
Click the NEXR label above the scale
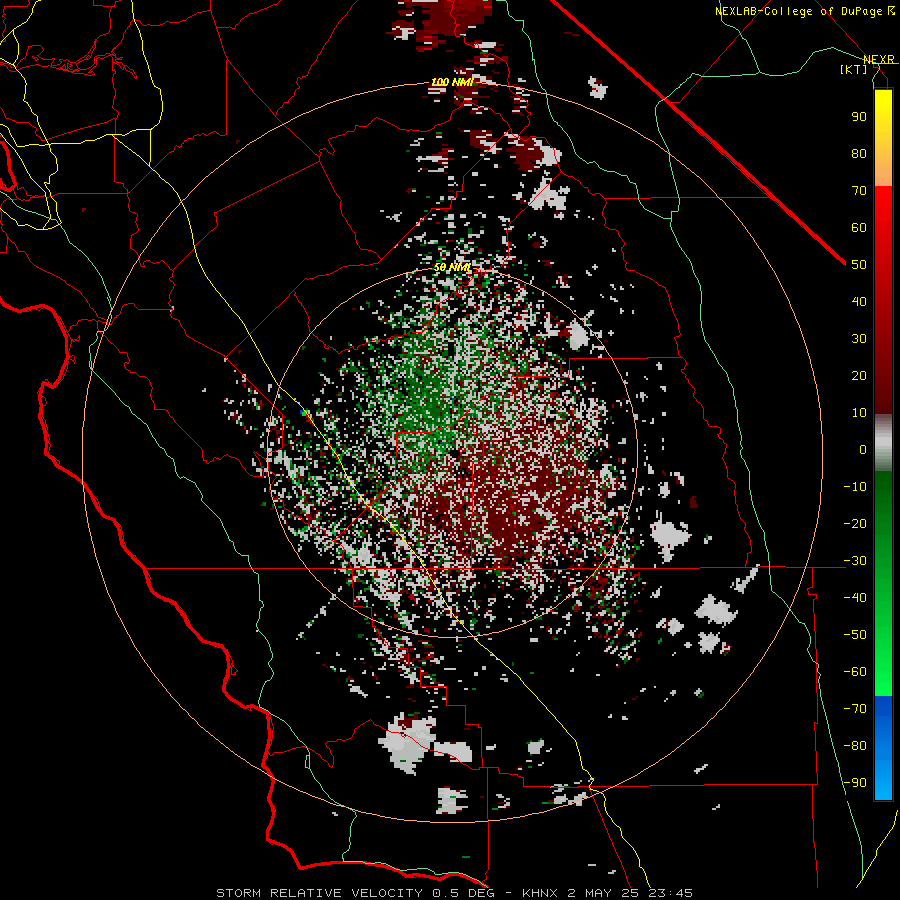[x=879, y=59]
